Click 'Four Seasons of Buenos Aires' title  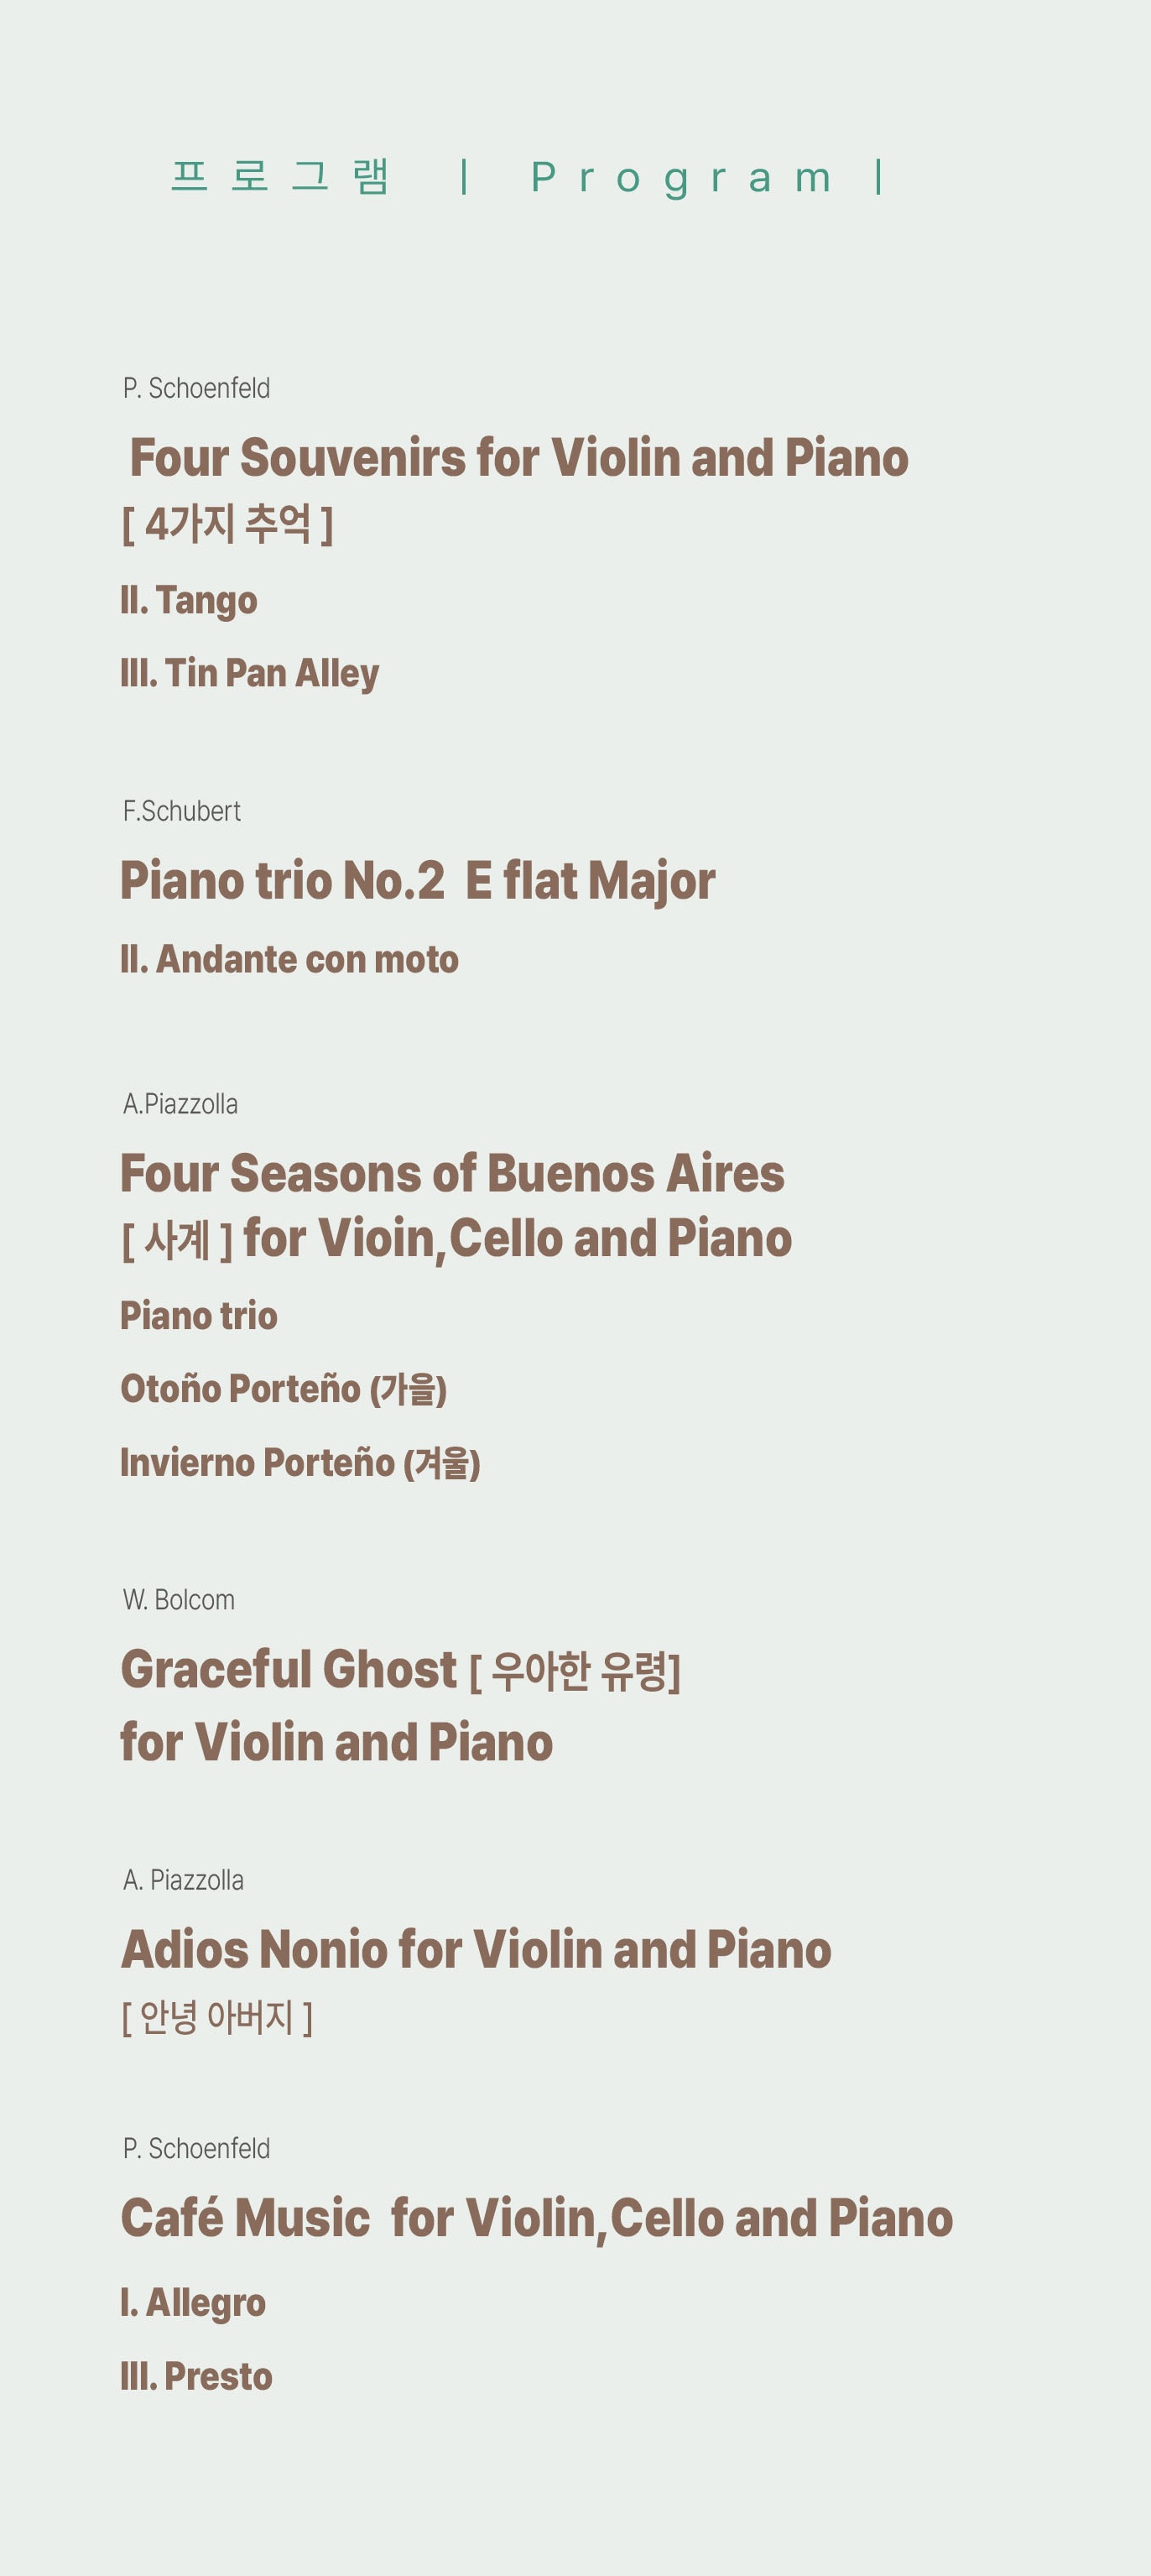(452, 1173)
